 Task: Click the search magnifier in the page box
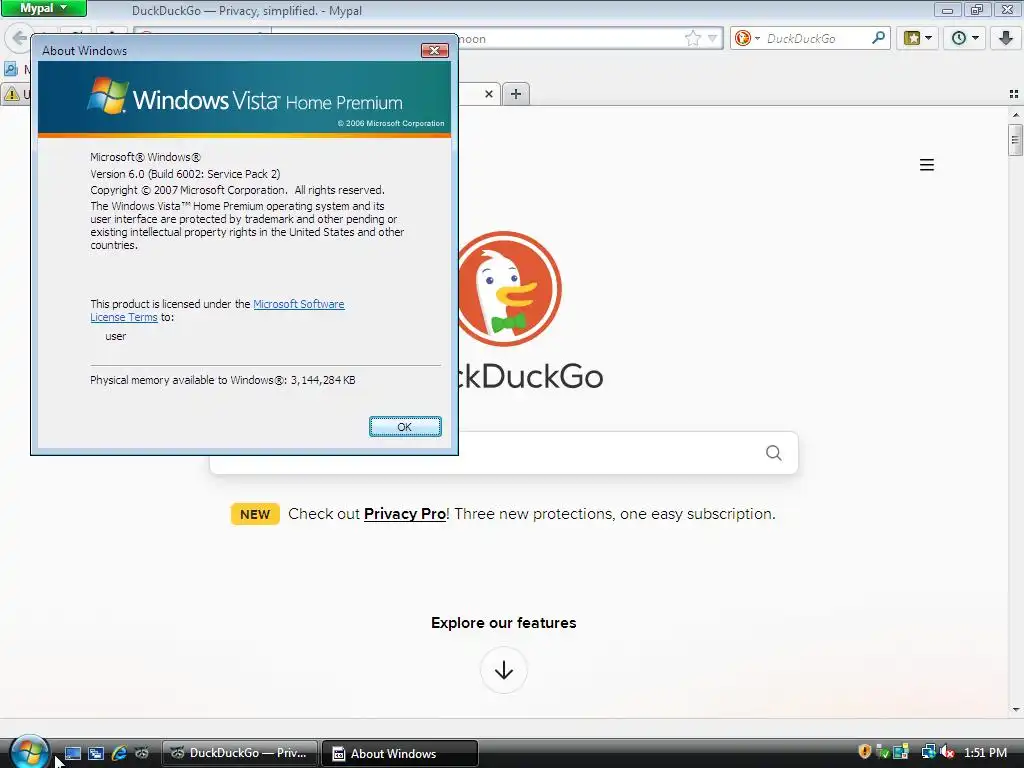click(x=774, y=453)
